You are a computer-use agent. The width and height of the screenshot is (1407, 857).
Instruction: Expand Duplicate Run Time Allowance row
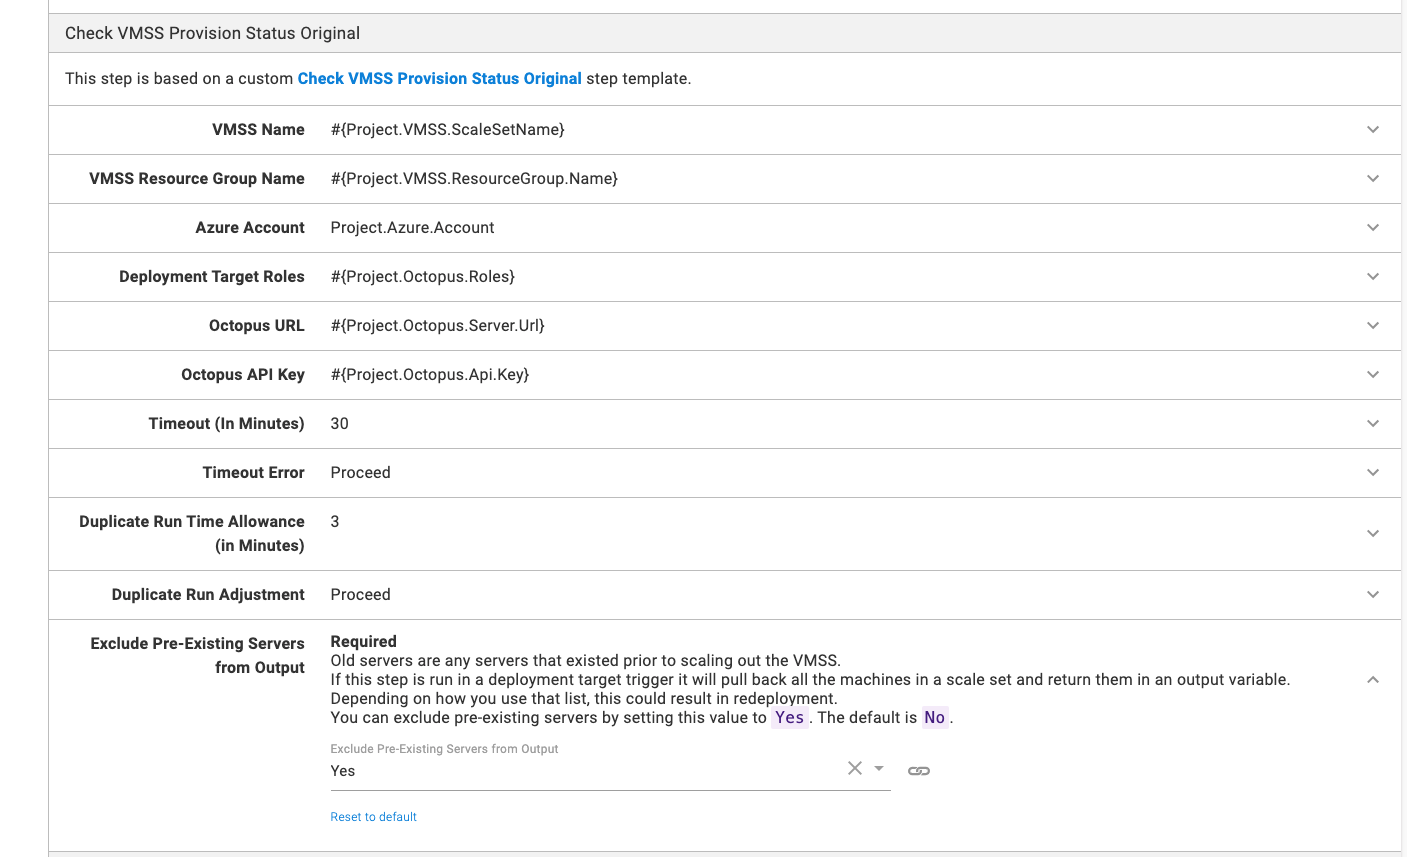(x=1373, y=534)
